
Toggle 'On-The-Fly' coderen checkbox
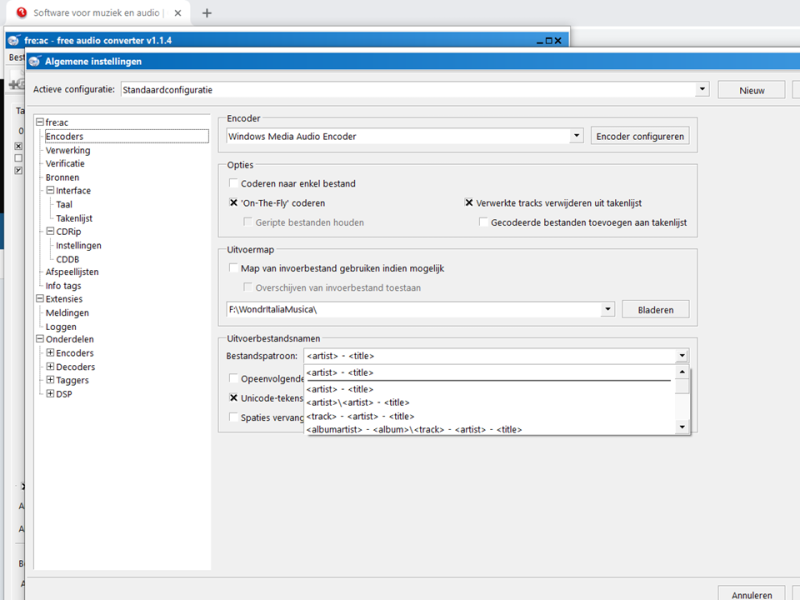click(234, 202)
